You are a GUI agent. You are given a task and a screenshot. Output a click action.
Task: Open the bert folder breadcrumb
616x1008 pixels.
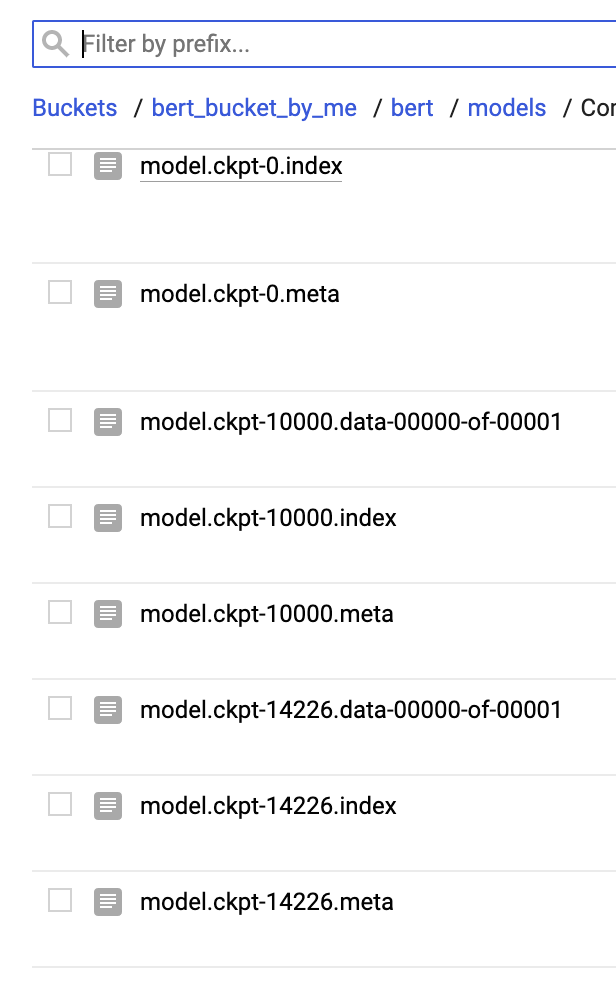tap(412, 108)
